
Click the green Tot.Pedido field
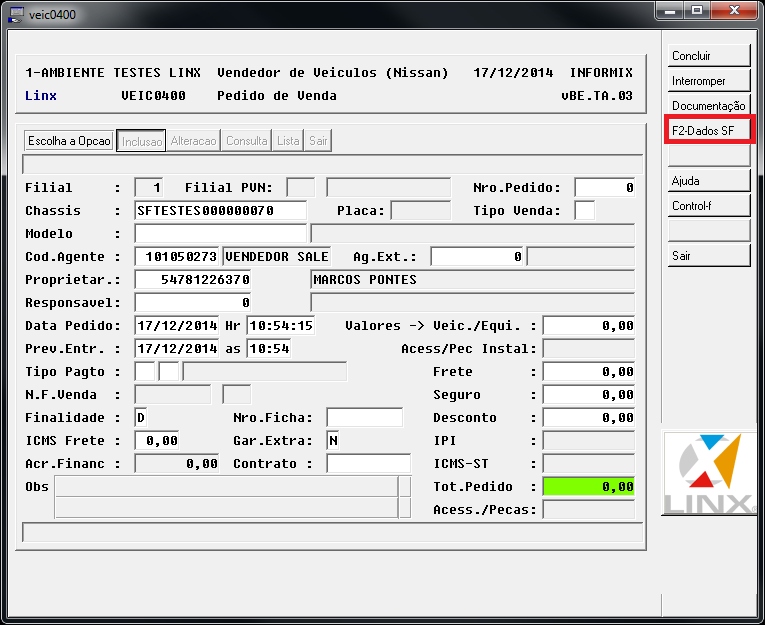(589, 486)
